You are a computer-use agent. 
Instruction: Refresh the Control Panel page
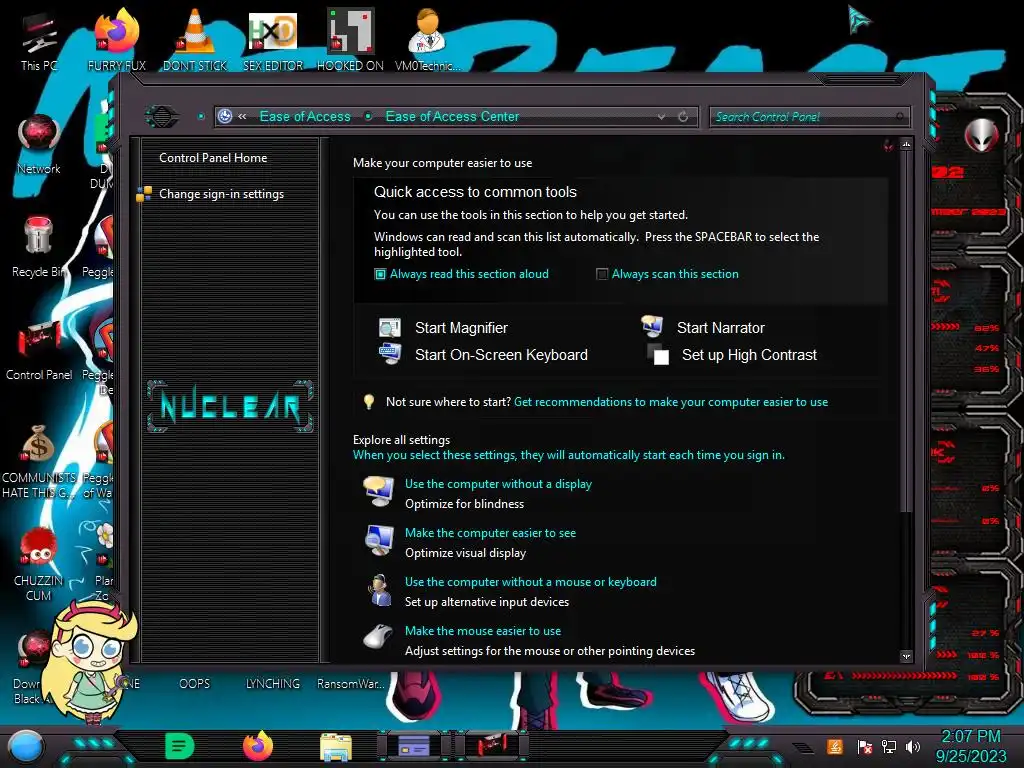coord(683,117)
